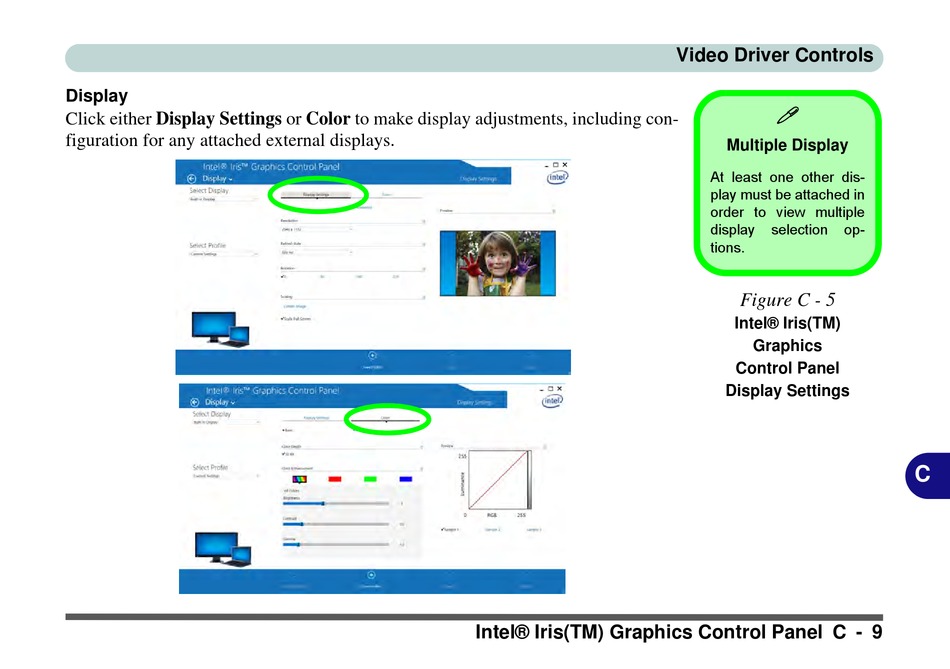950x669 pixels.
Task: Open Select Profile dropdown in upper panel
Action: click(x=224, y=255)
